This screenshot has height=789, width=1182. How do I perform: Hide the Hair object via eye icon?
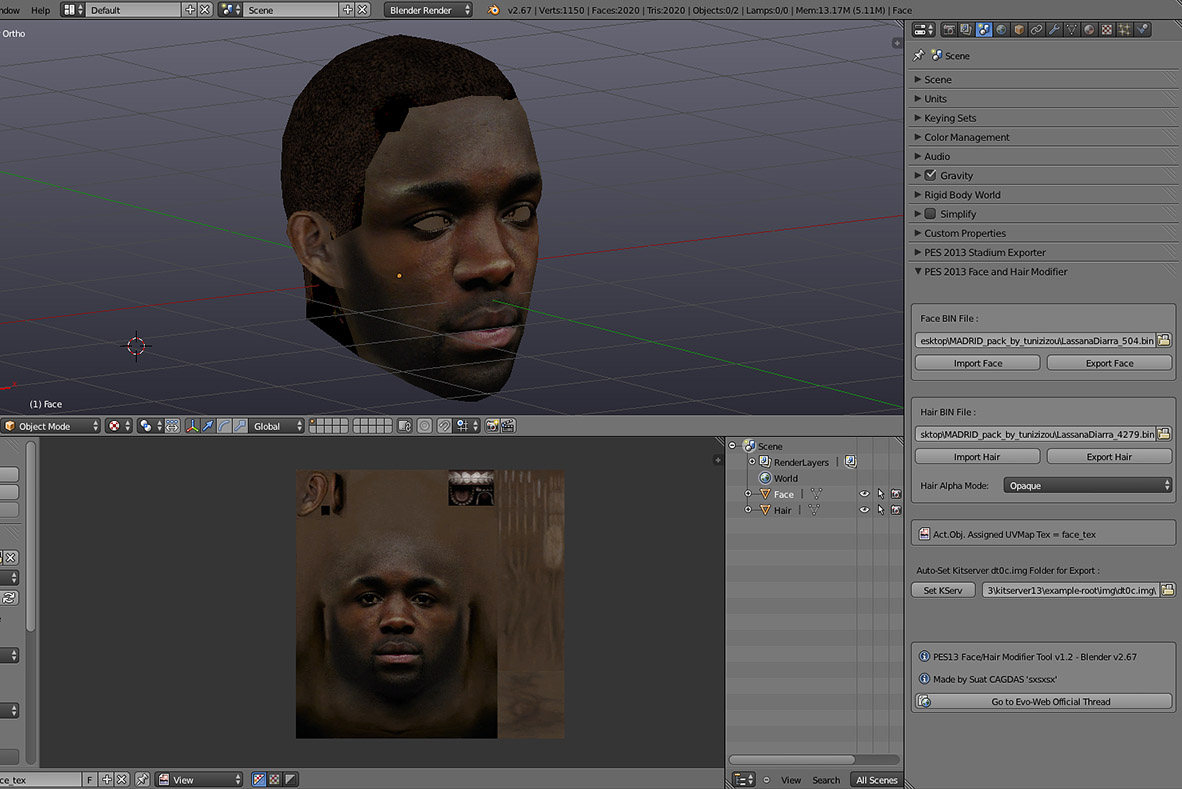click(x=864, y=510)
